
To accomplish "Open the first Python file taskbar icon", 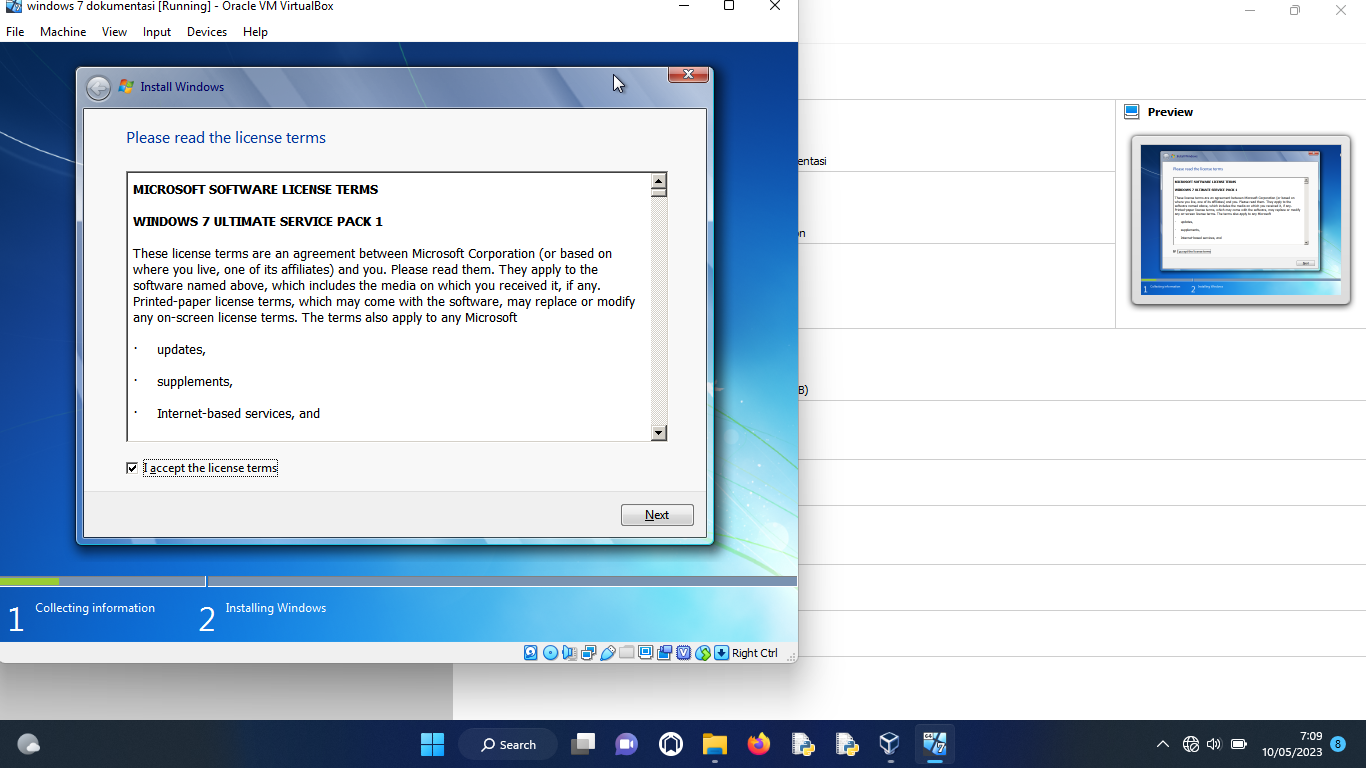I will click(802, 744).
